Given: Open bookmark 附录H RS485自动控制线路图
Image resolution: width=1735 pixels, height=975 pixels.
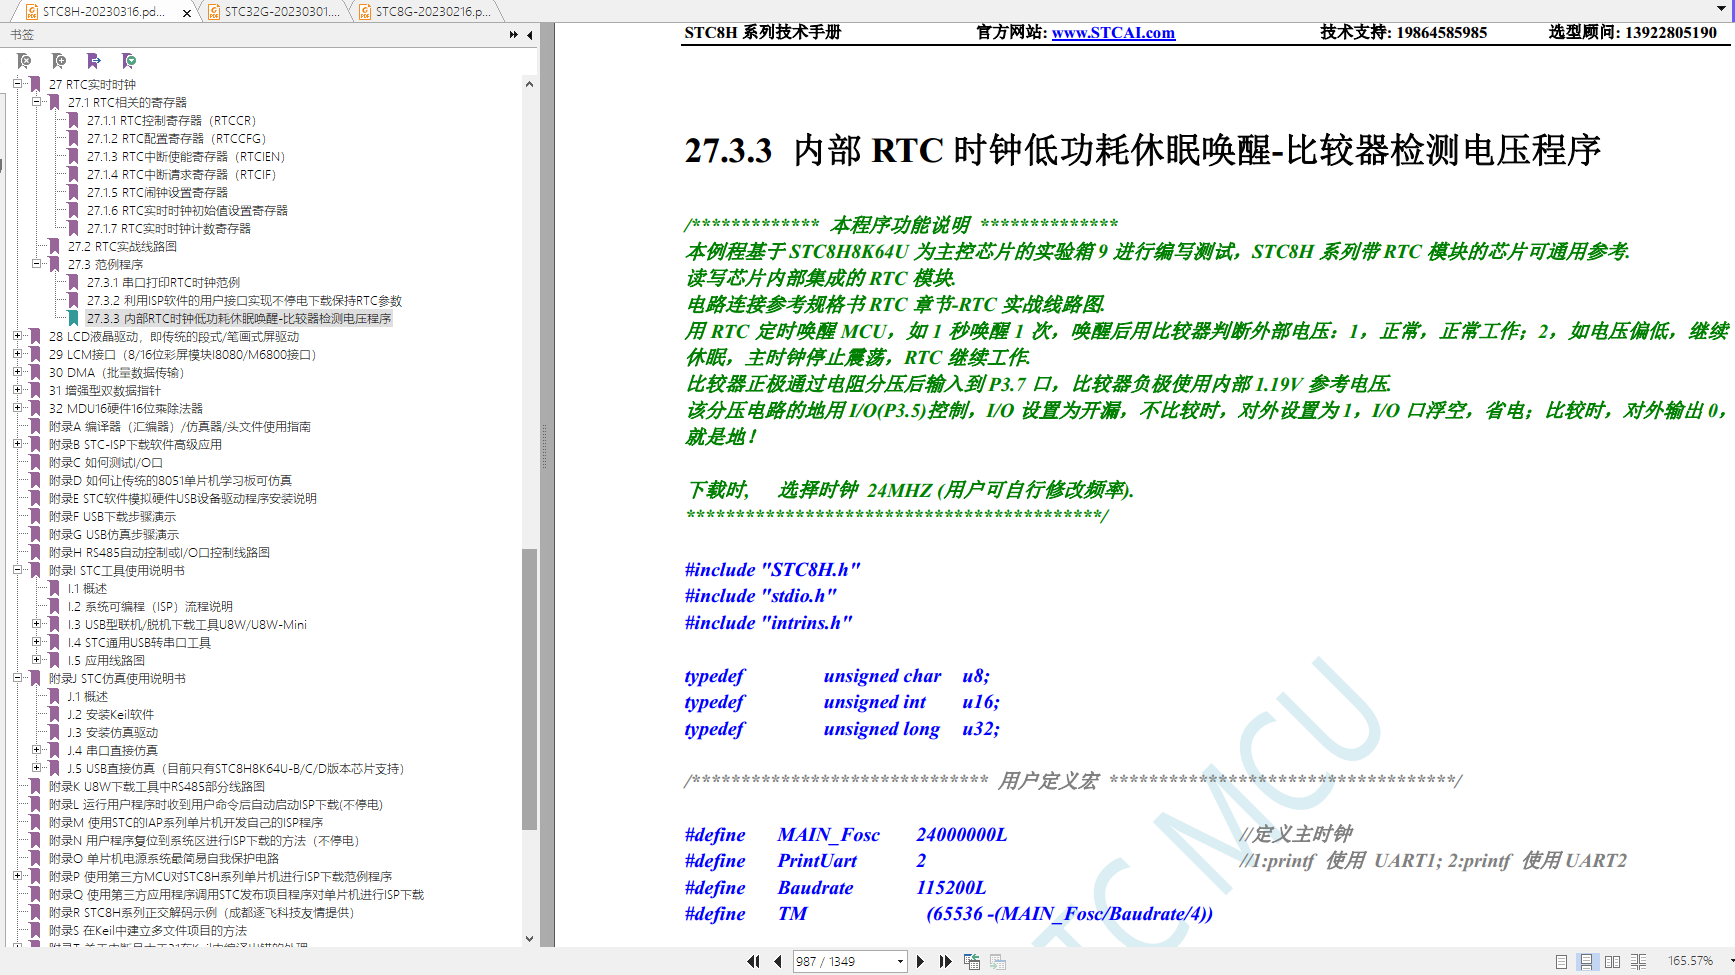Looking at the screenshot, I should click(x=159, y=553).
